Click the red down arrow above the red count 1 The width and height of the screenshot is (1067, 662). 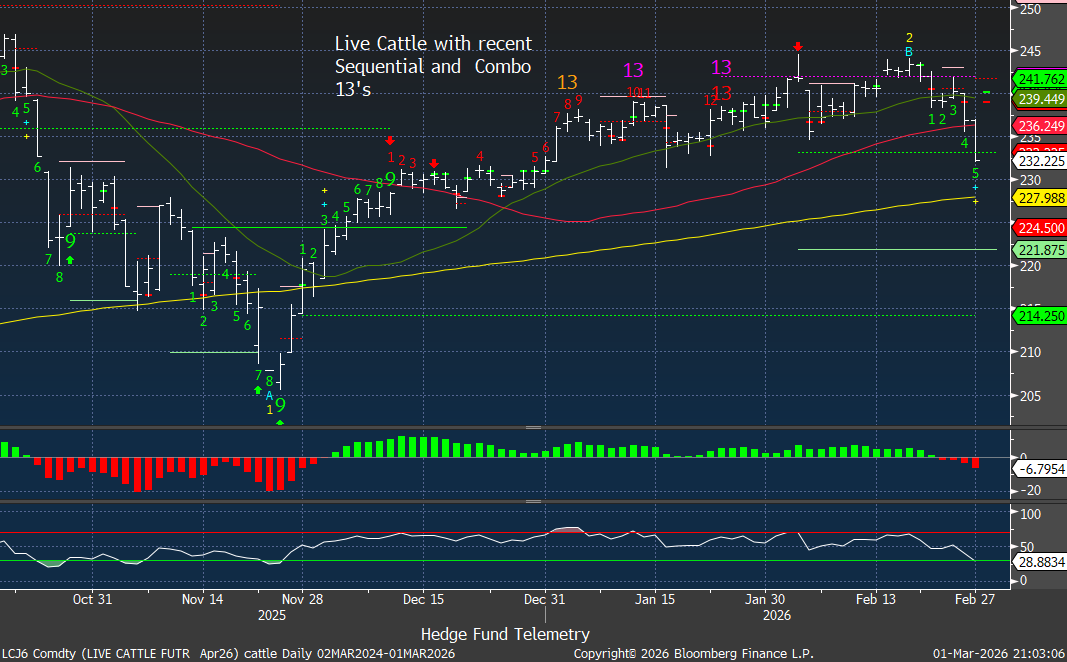click(390, 141)
